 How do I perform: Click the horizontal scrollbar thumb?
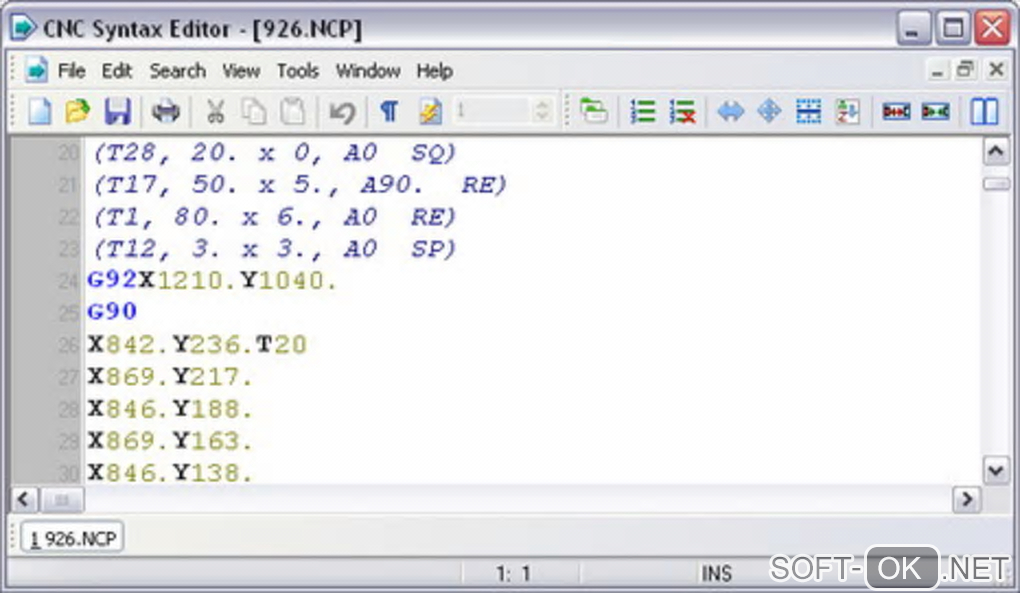pyautogui.click(x=62, y=499)
